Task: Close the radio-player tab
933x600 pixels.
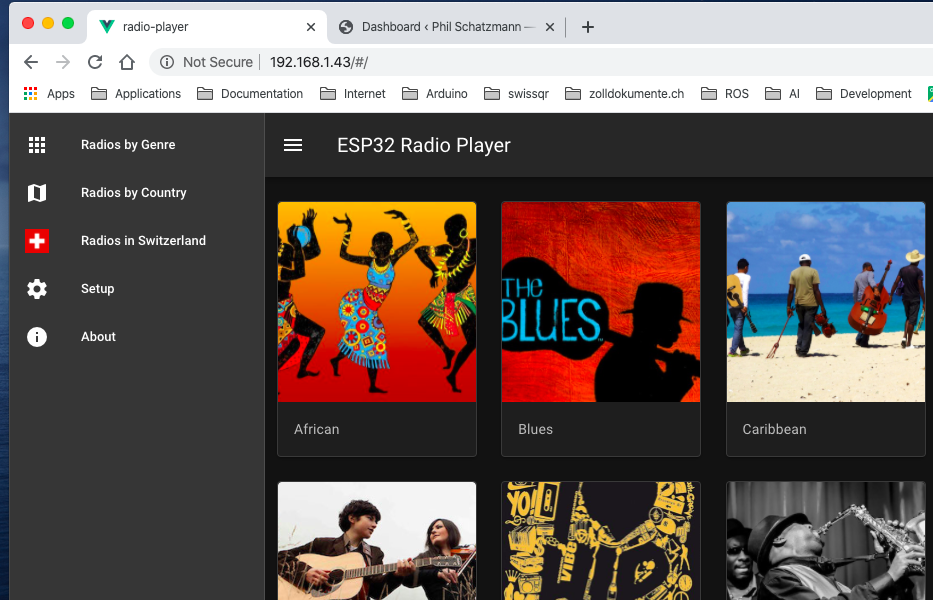Action: coord(311,27)
